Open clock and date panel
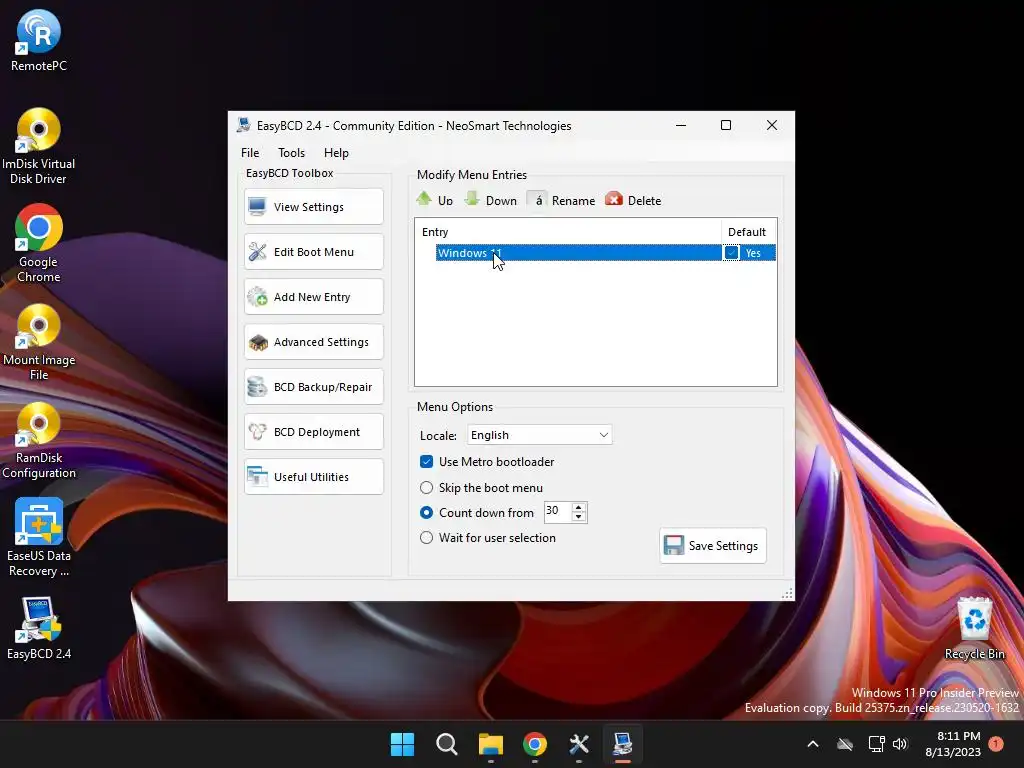Viewport: 1024px width, 768px height. (953, 744)
